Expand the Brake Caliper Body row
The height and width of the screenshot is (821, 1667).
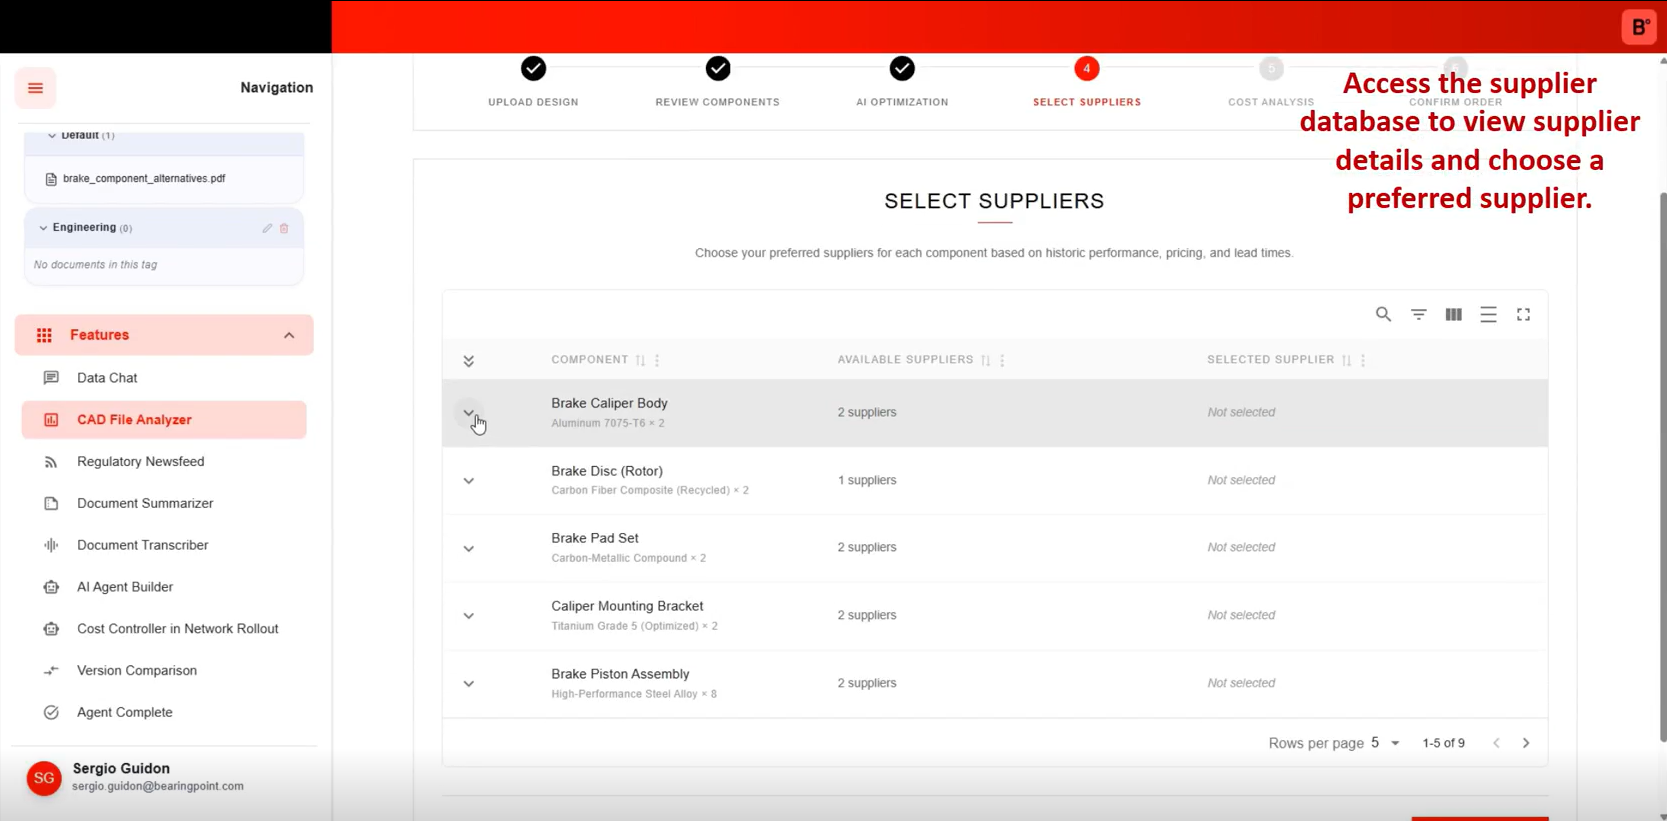(468, 412)
